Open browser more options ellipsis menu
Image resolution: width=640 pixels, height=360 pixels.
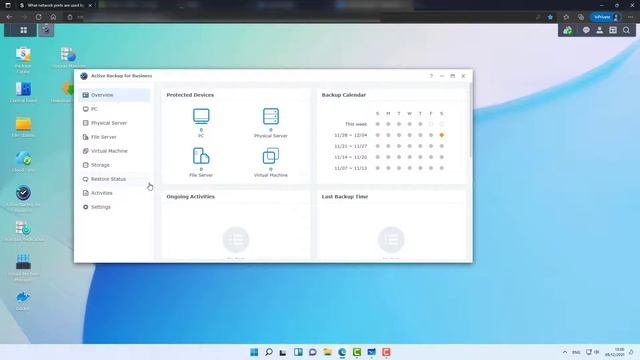(x=631, y=17)
